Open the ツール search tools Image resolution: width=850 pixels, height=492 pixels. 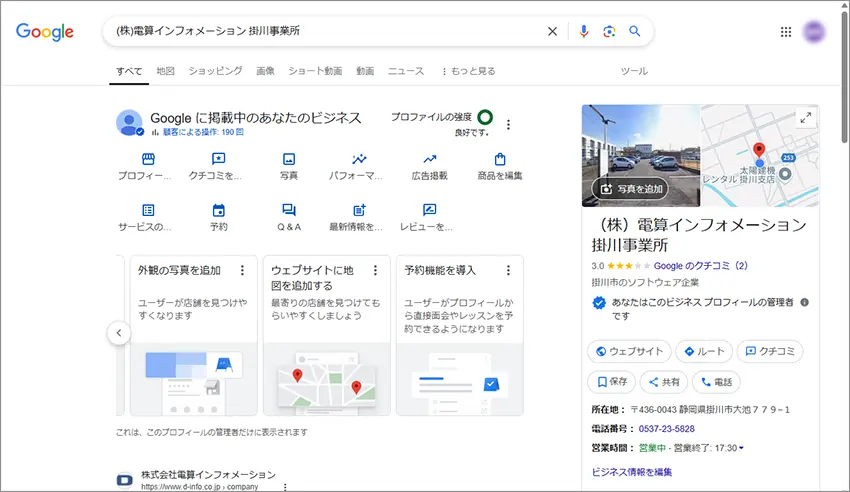(634, 71)
